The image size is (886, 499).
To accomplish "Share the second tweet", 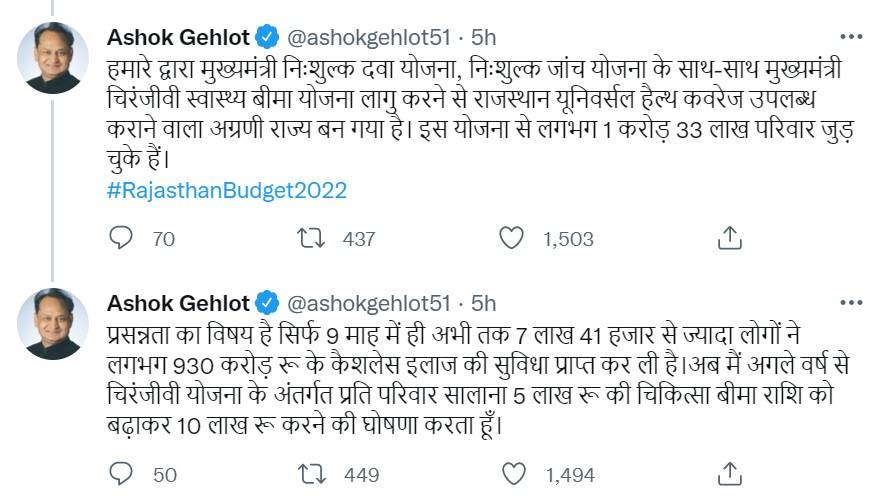I will (x=730, y=473).
